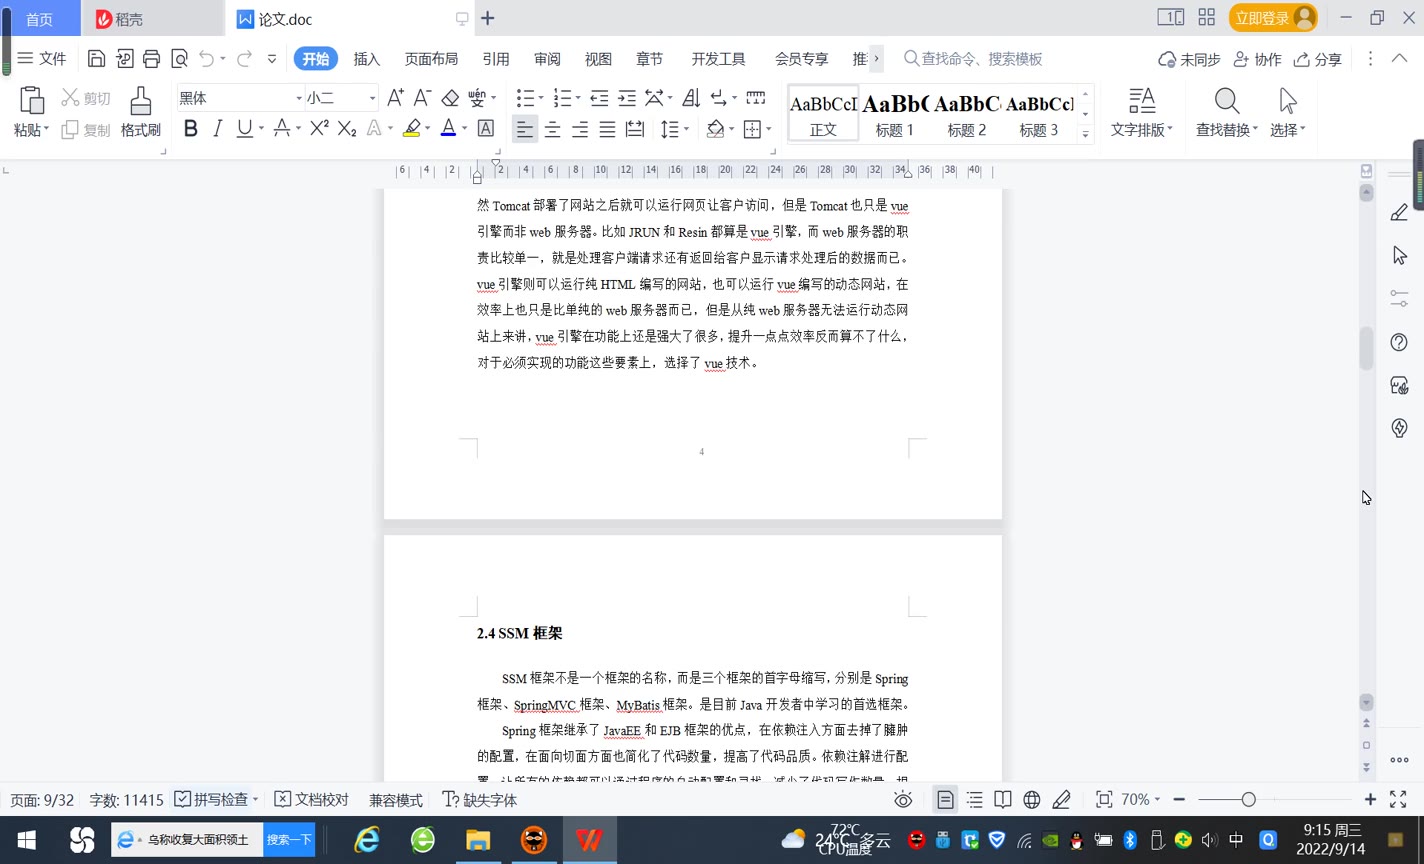Toggle Italic formatting
Viewport: 1424px width, 864px height.
click(217, 128)
